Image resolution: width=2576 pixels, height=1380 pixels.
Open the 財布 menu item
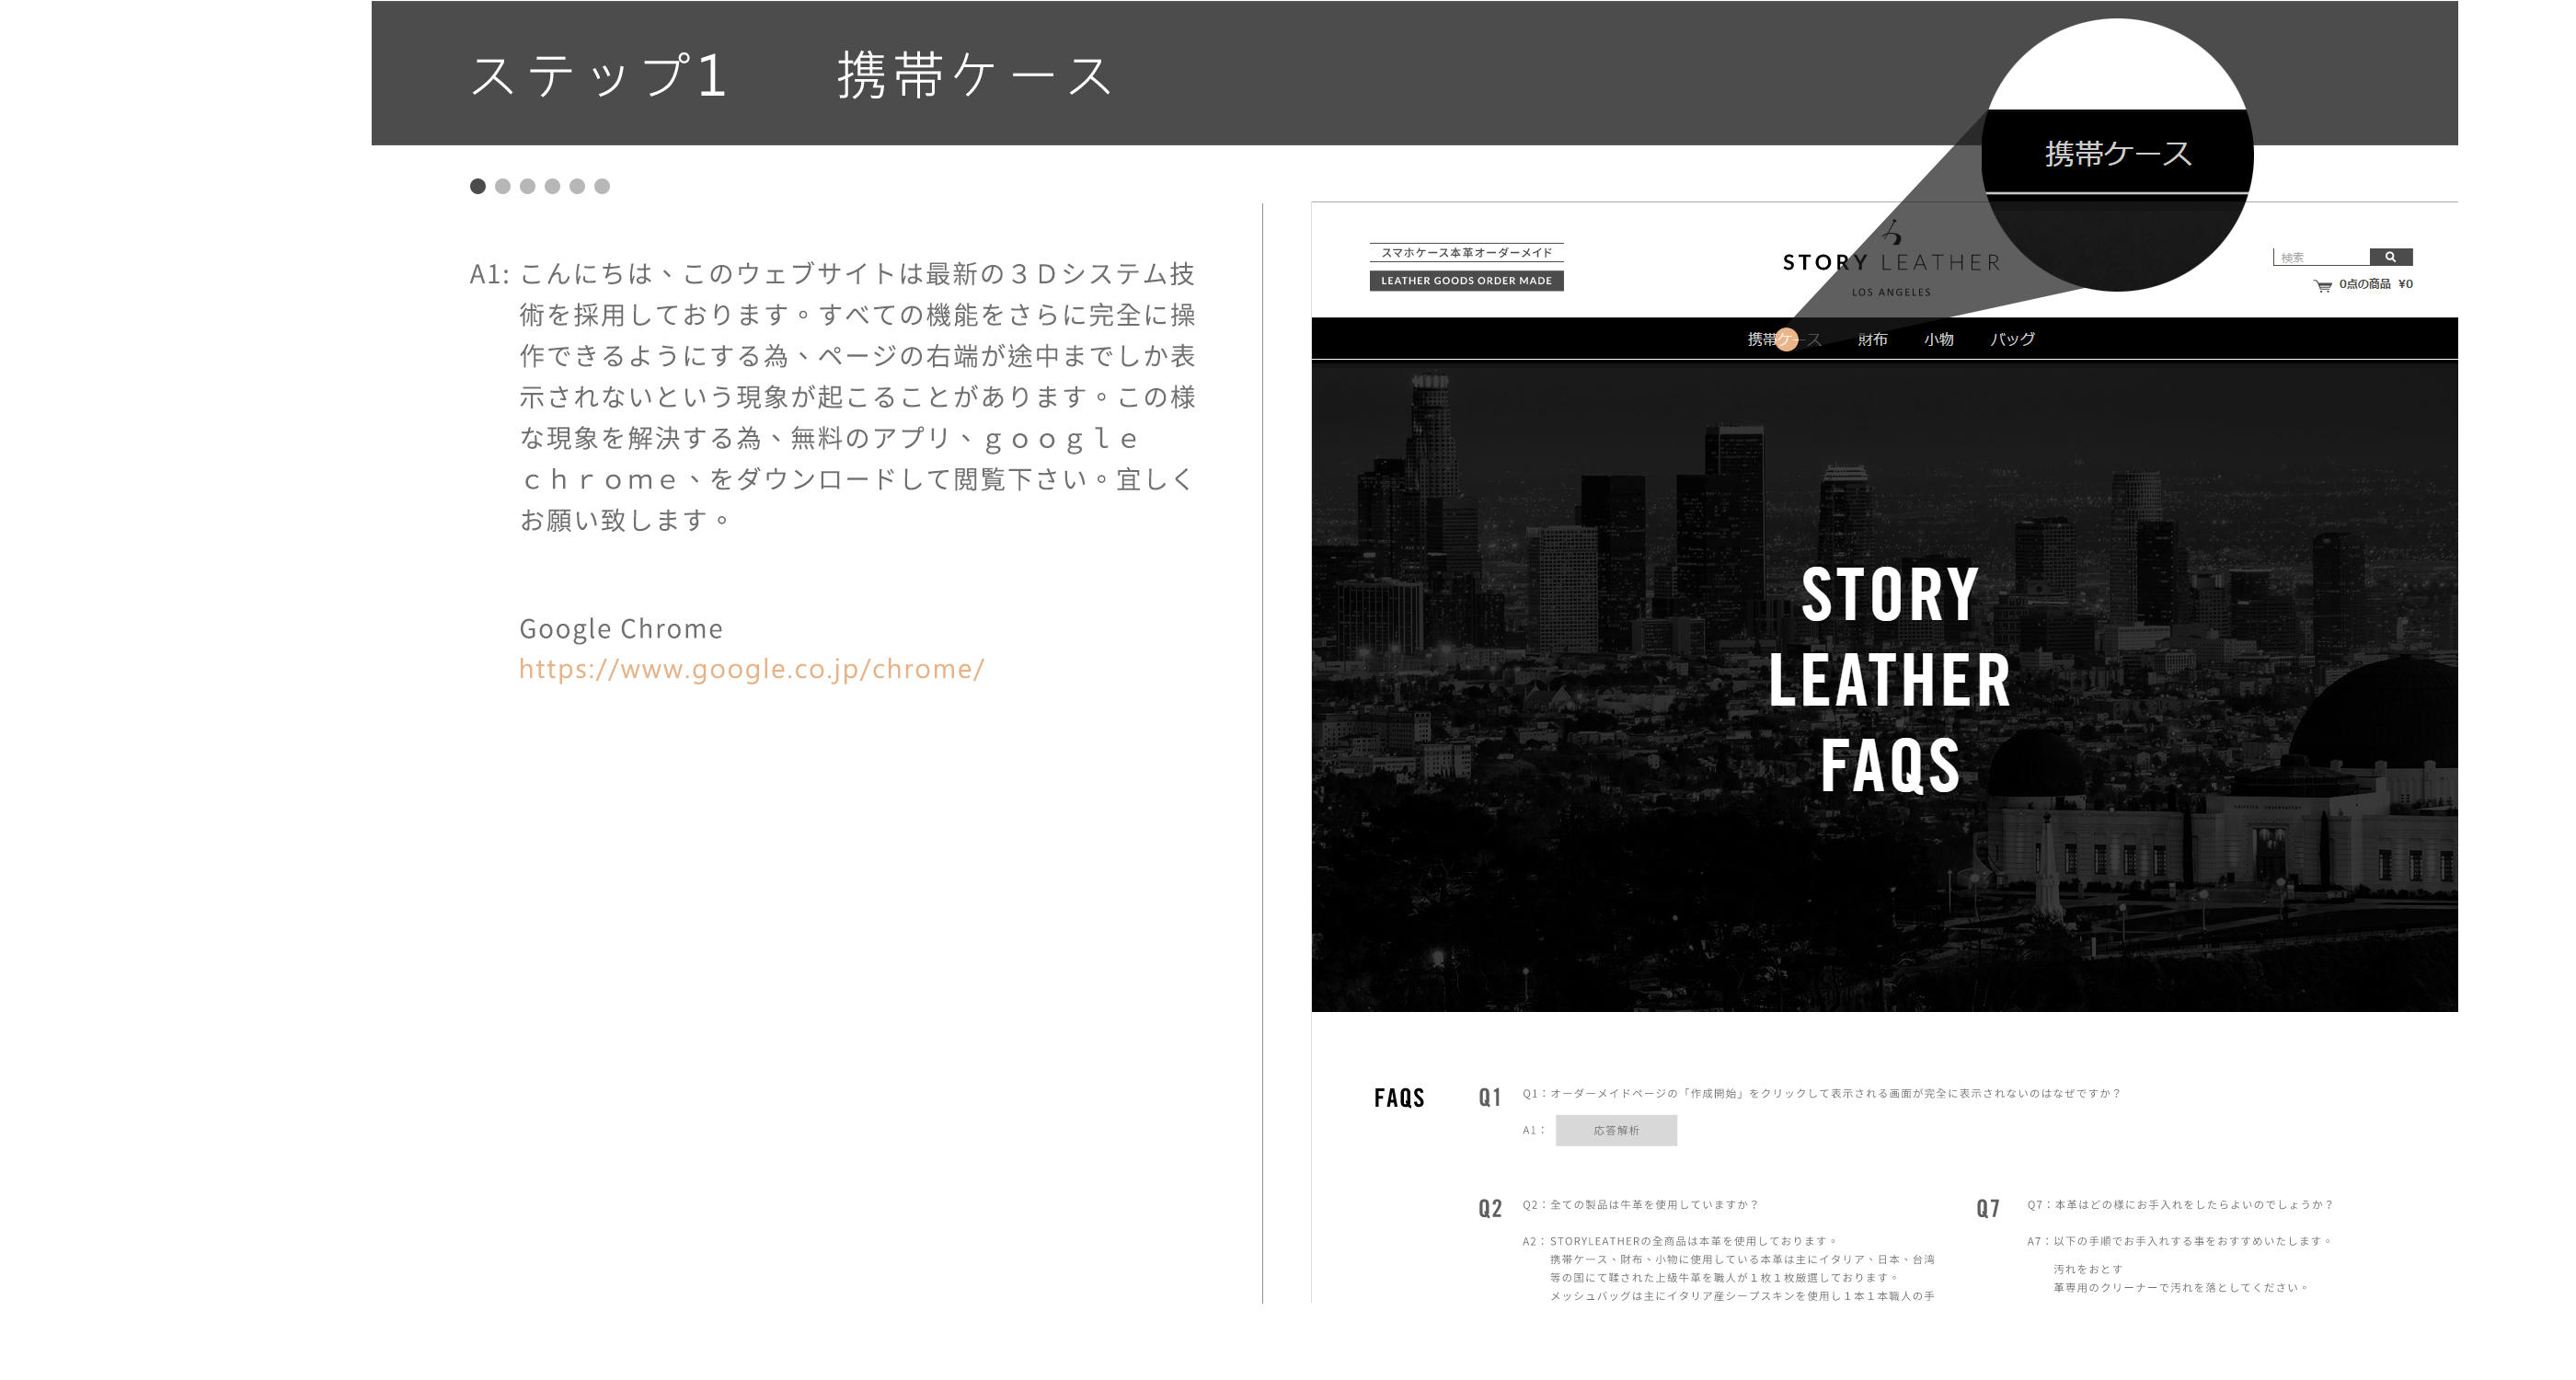tap(1872, 340)
